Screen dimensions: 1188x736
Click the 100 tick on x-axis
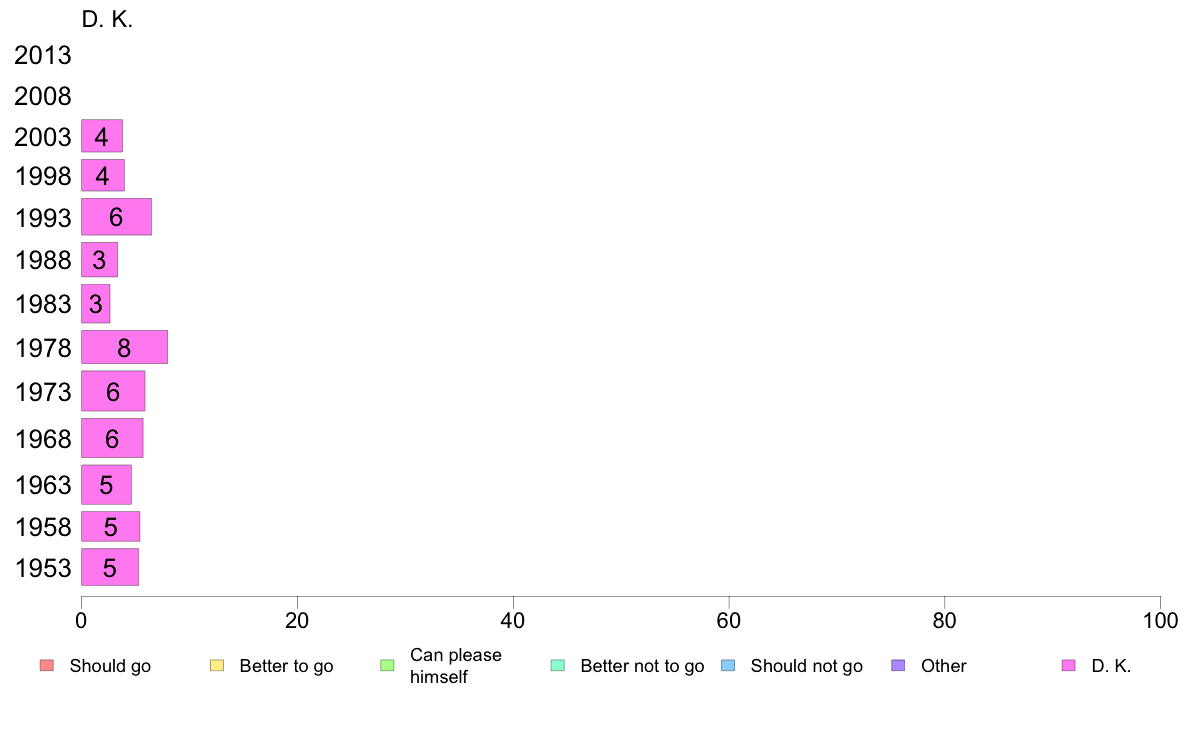(1160, 621)
